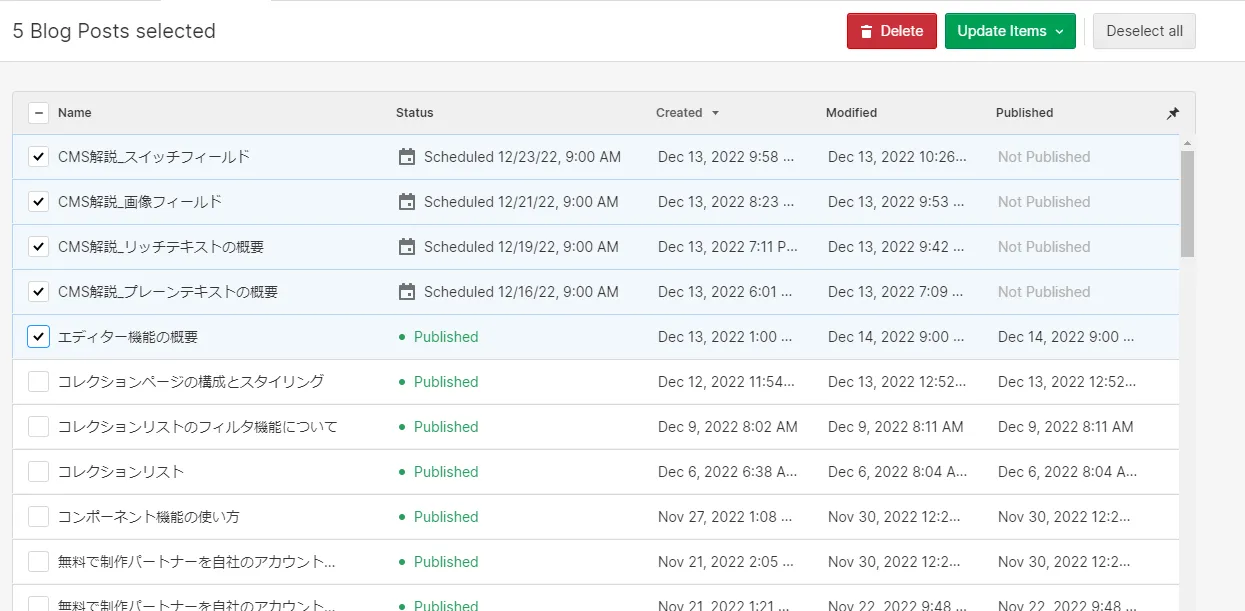Uncheck the エディター機能の概要 checkbox
1245x611 pixels.
point(38,337)
